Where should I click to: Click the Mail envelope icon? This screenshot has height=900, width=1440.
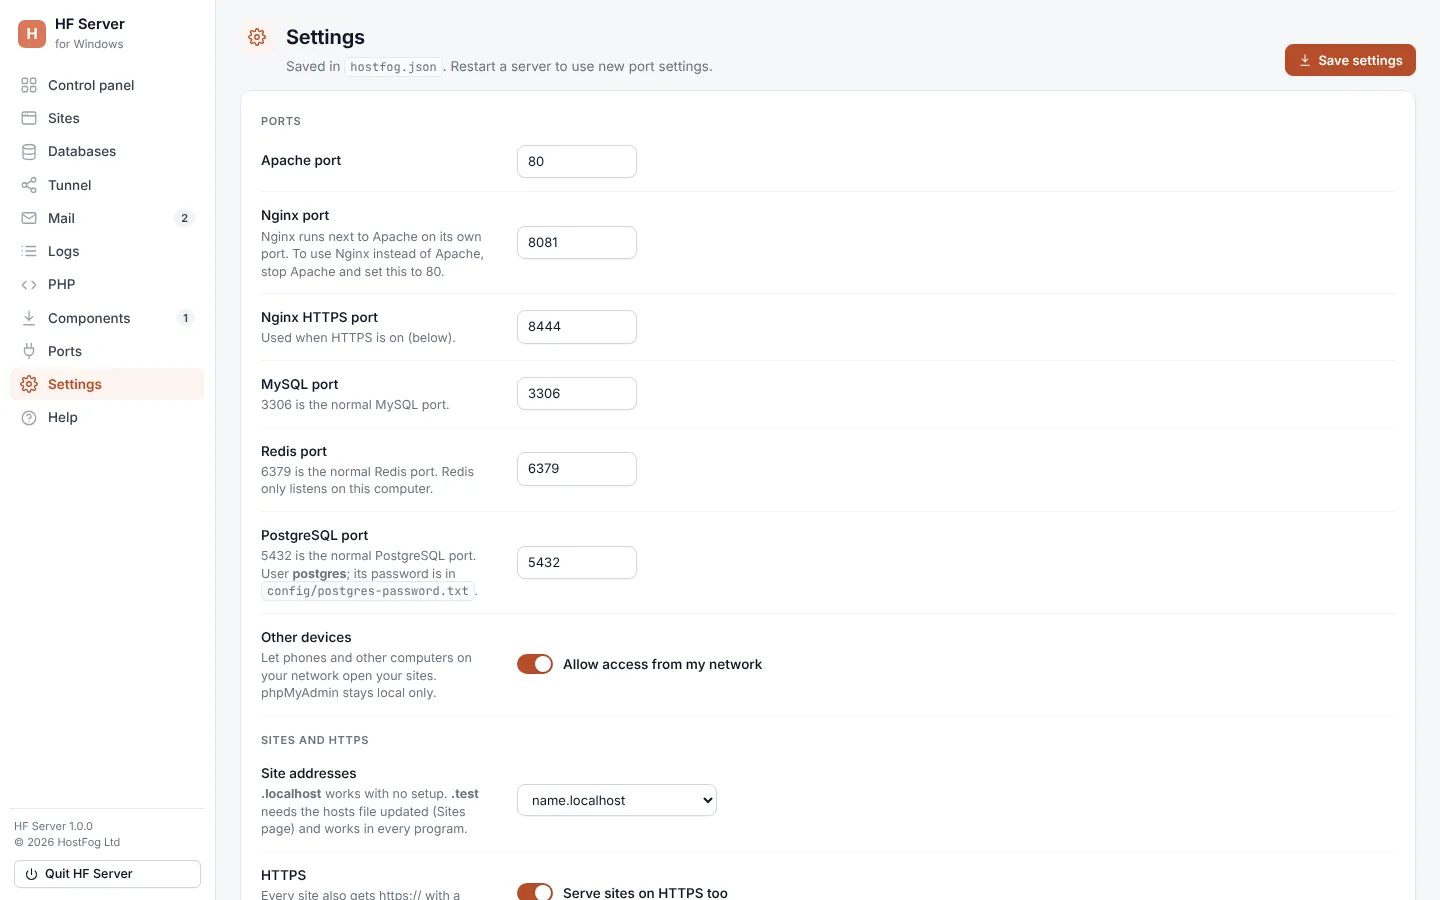(x=29, y=218)
